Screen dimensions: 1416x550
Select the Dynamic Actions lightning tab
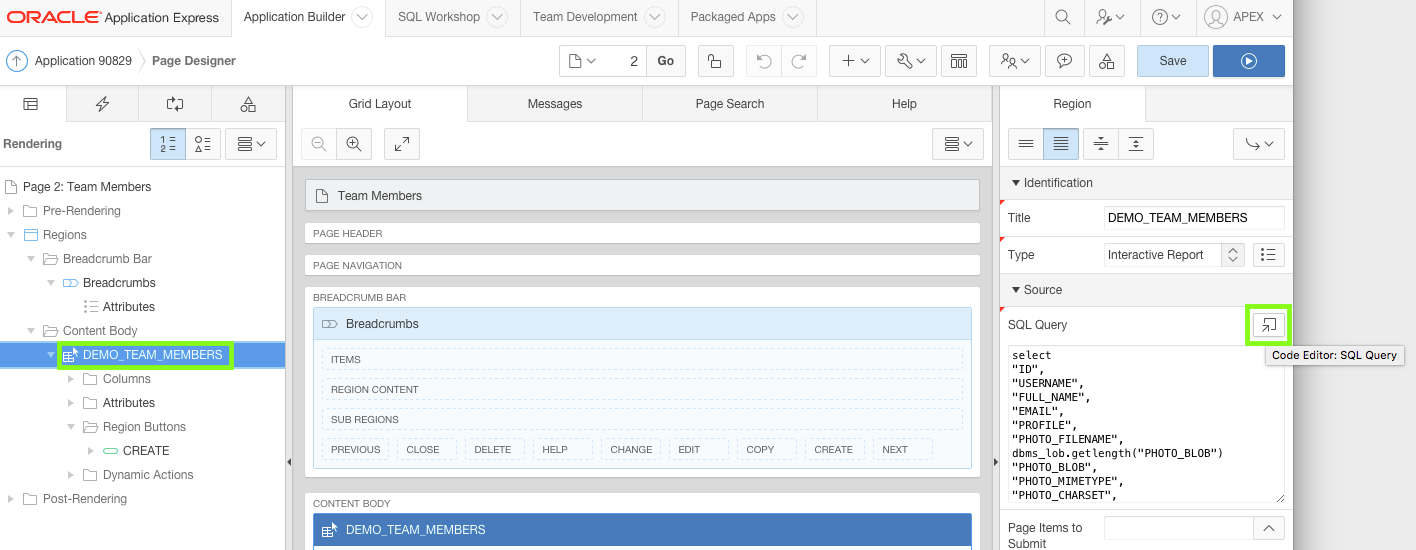pyautogui.click(x=102, y=104)
